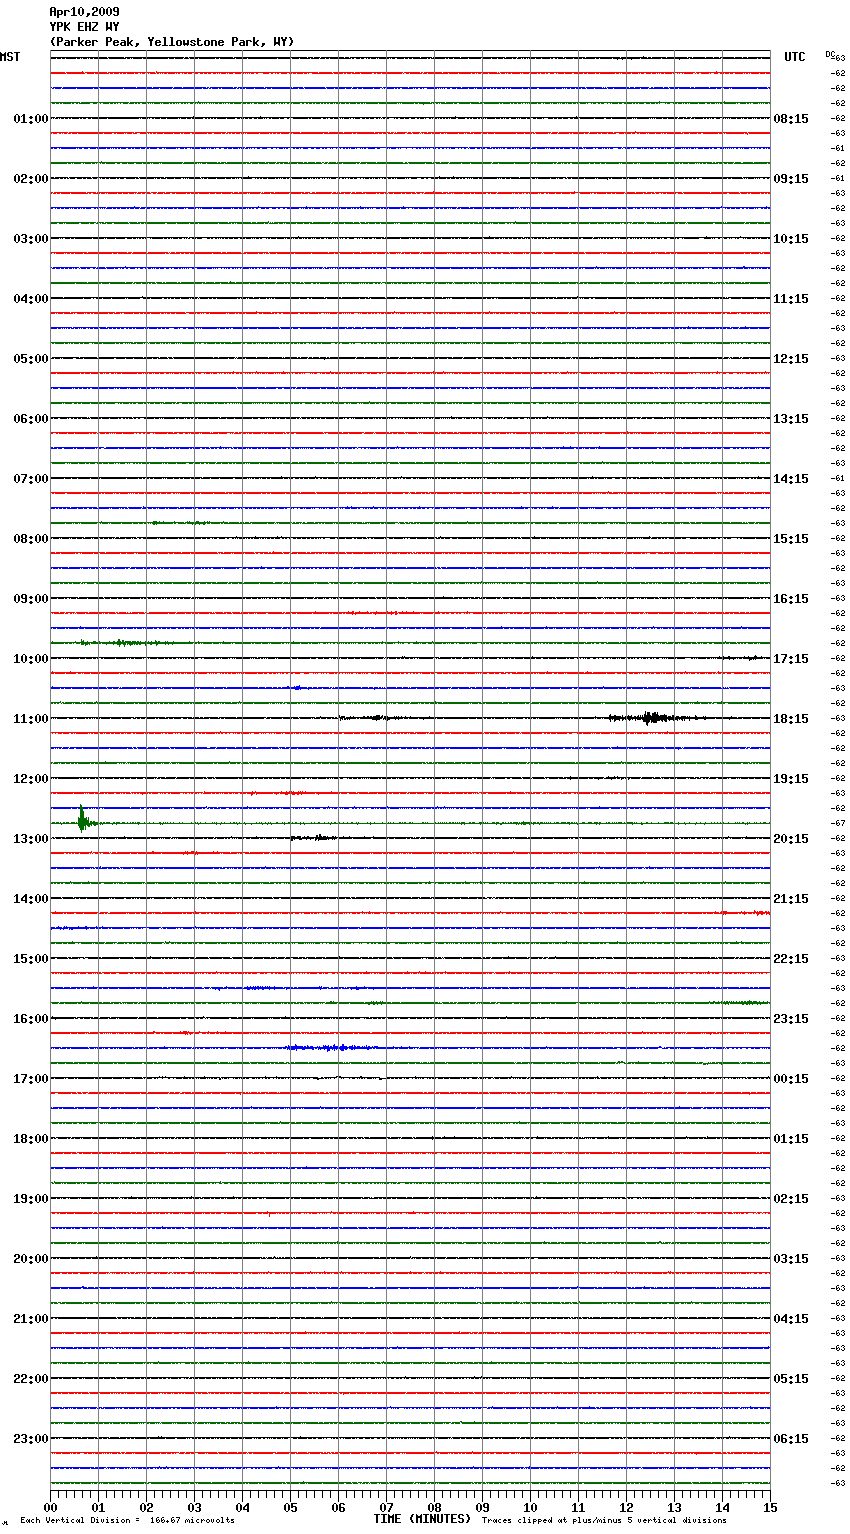This screenshot has height=1534, width=850.
Task: Click the 23:15 UTC time label
Action: pyautogui.click(x=791, y=1019)
